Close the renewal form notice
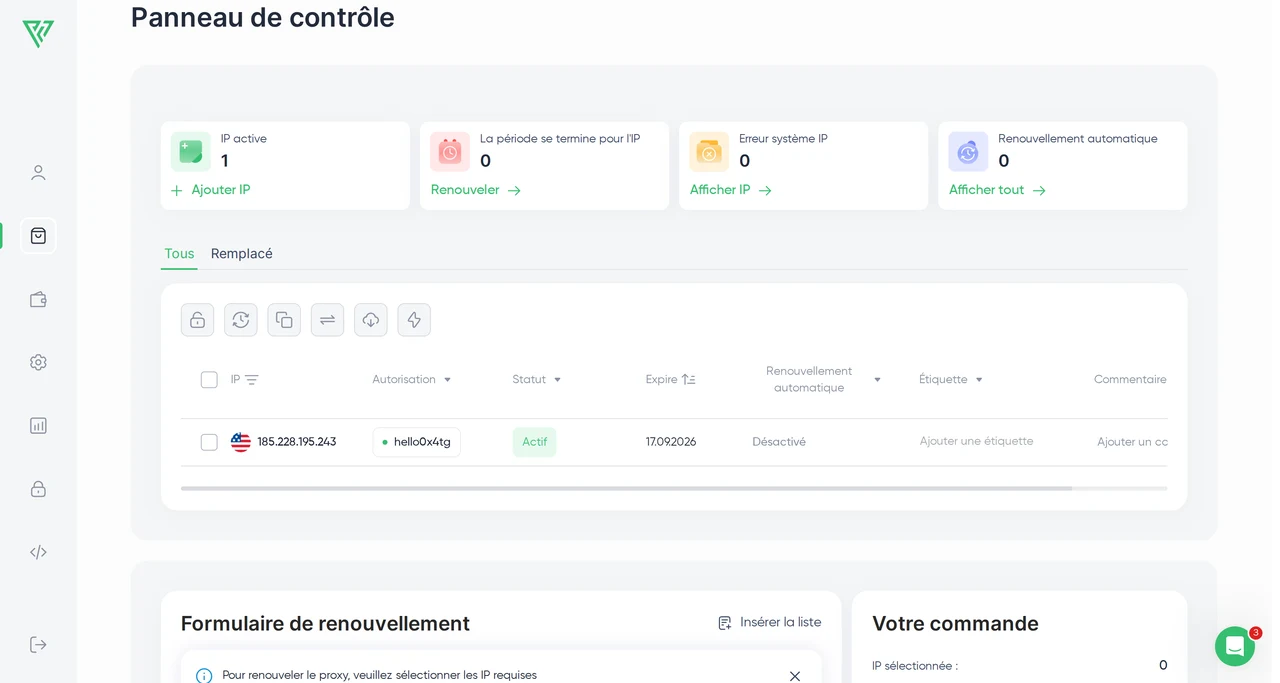Image resolution: width=1280 pixels, height=683 pixels. pos(795,676)
